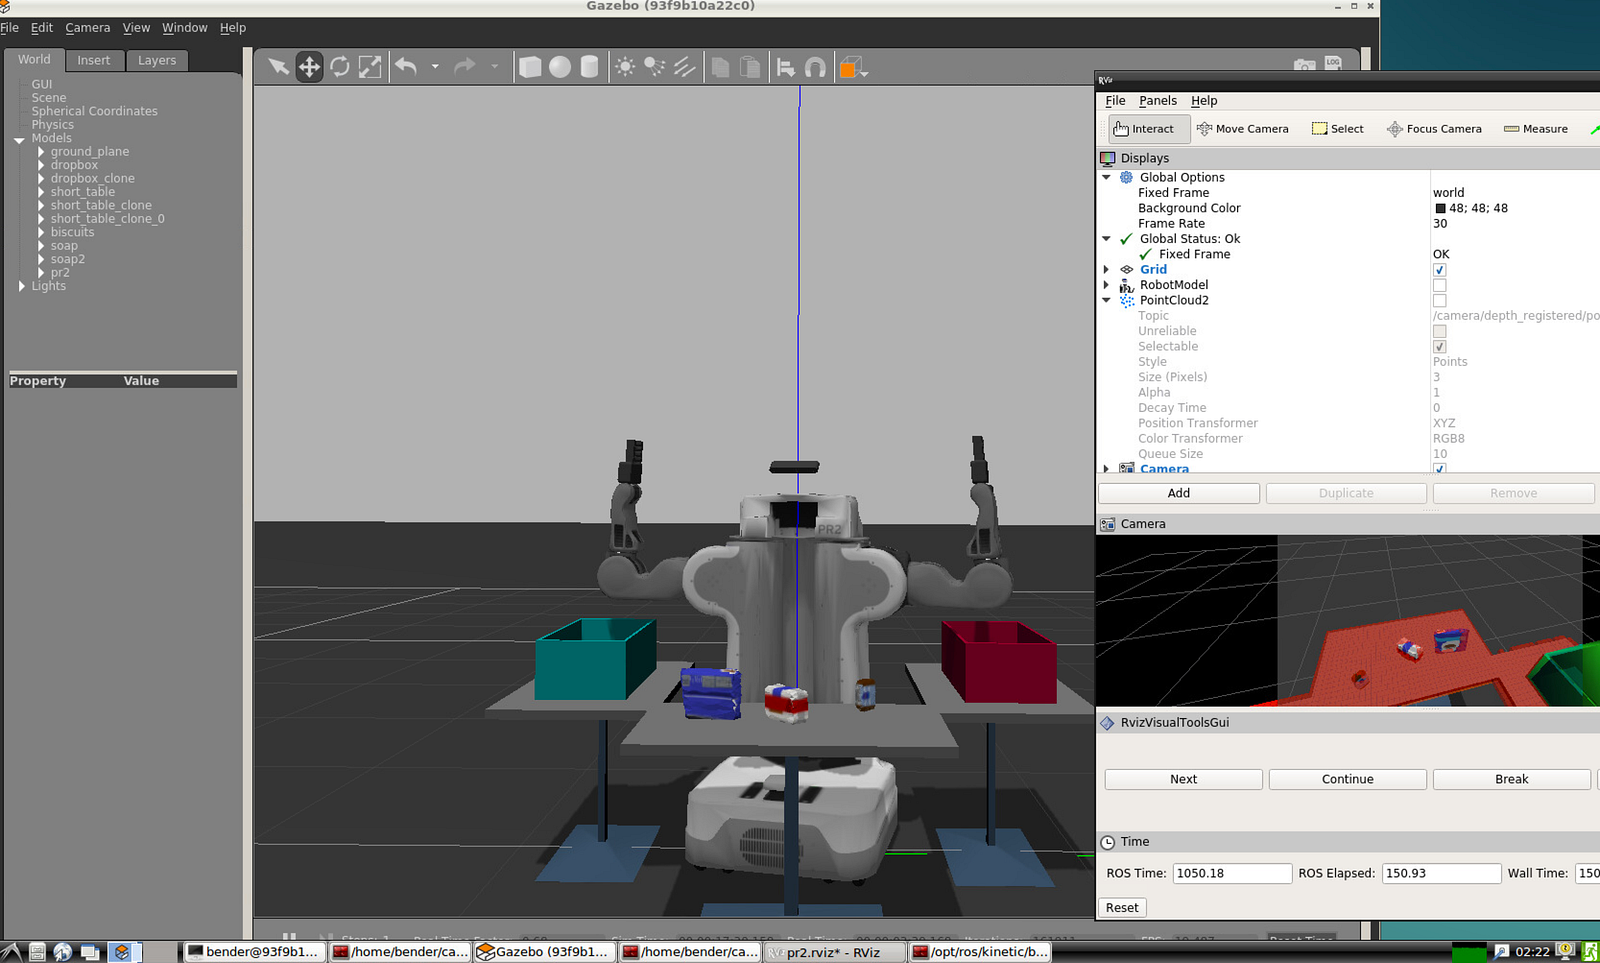Image resolution: width=1600 pixels, height=963 pixels.
Task: Click the Grid display icon
Action: click(1127, 270)
